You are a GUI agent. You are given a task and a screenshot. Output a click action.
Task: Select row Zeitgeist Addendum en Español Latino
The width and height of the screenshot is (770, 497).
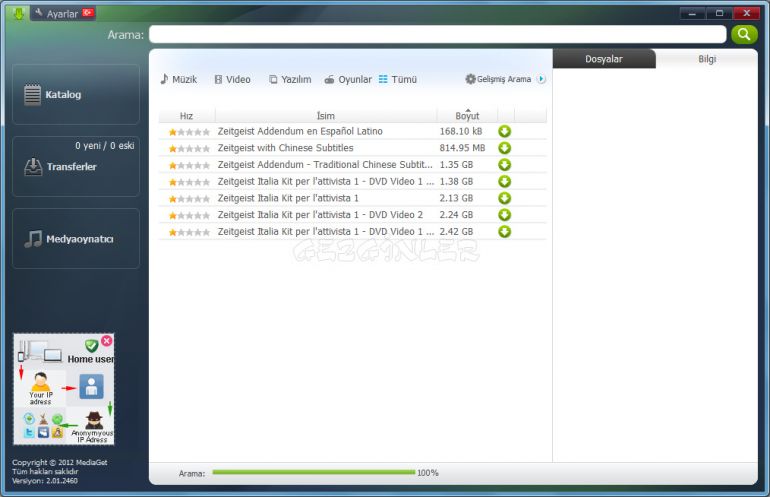pos(353,131)
